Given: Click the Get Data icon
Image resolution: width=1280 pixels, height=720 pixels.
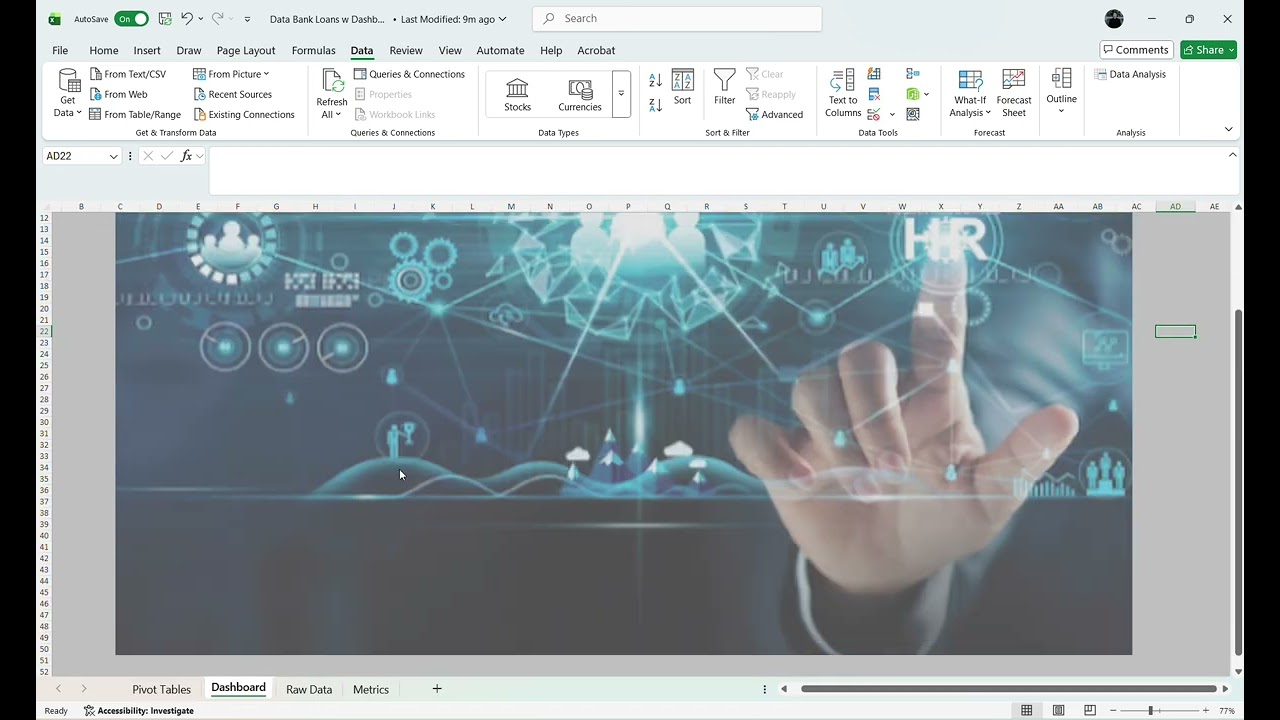Looking at the screenshot, I should [x=69, y=80].
